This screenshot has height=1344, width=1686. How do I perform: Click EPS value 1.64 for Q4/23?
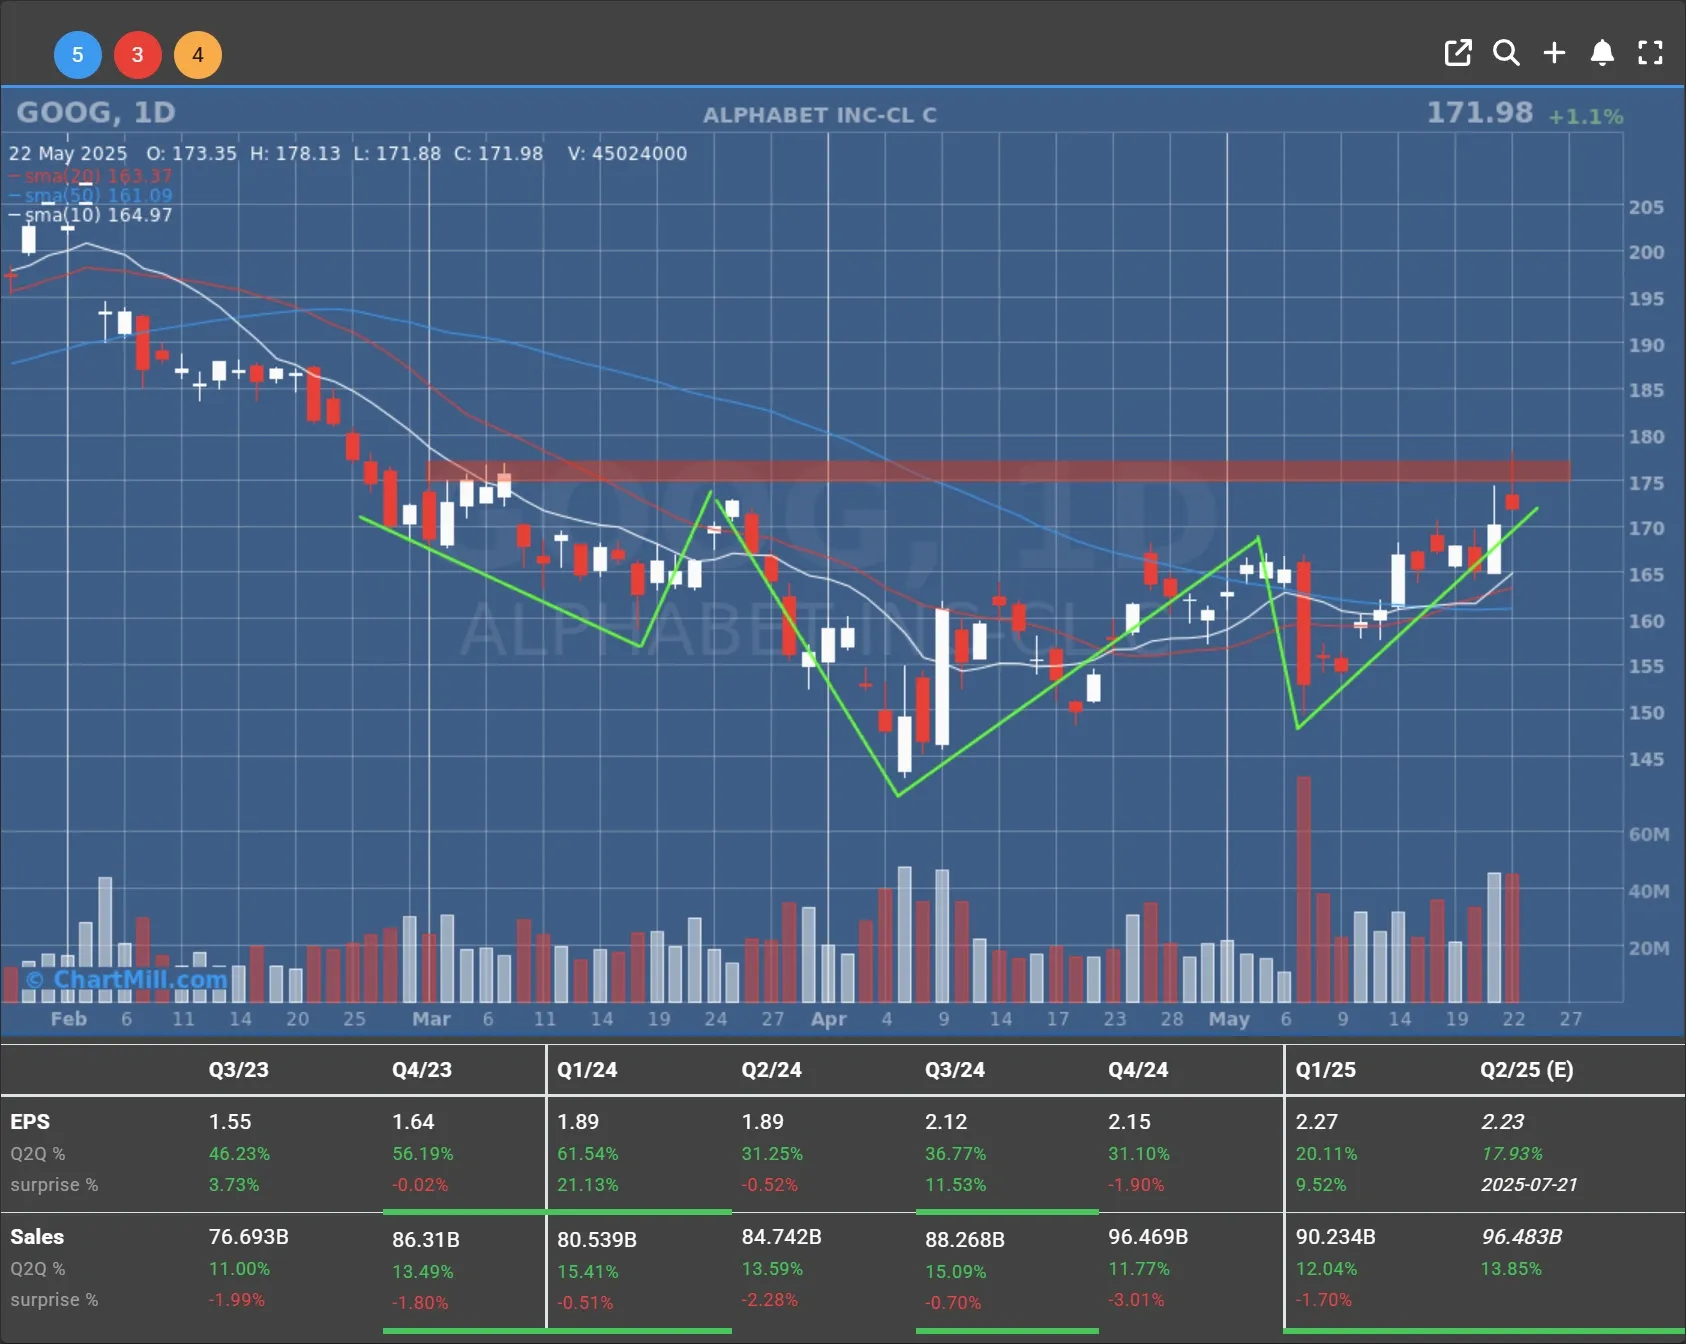click(x=413, y=1122)
